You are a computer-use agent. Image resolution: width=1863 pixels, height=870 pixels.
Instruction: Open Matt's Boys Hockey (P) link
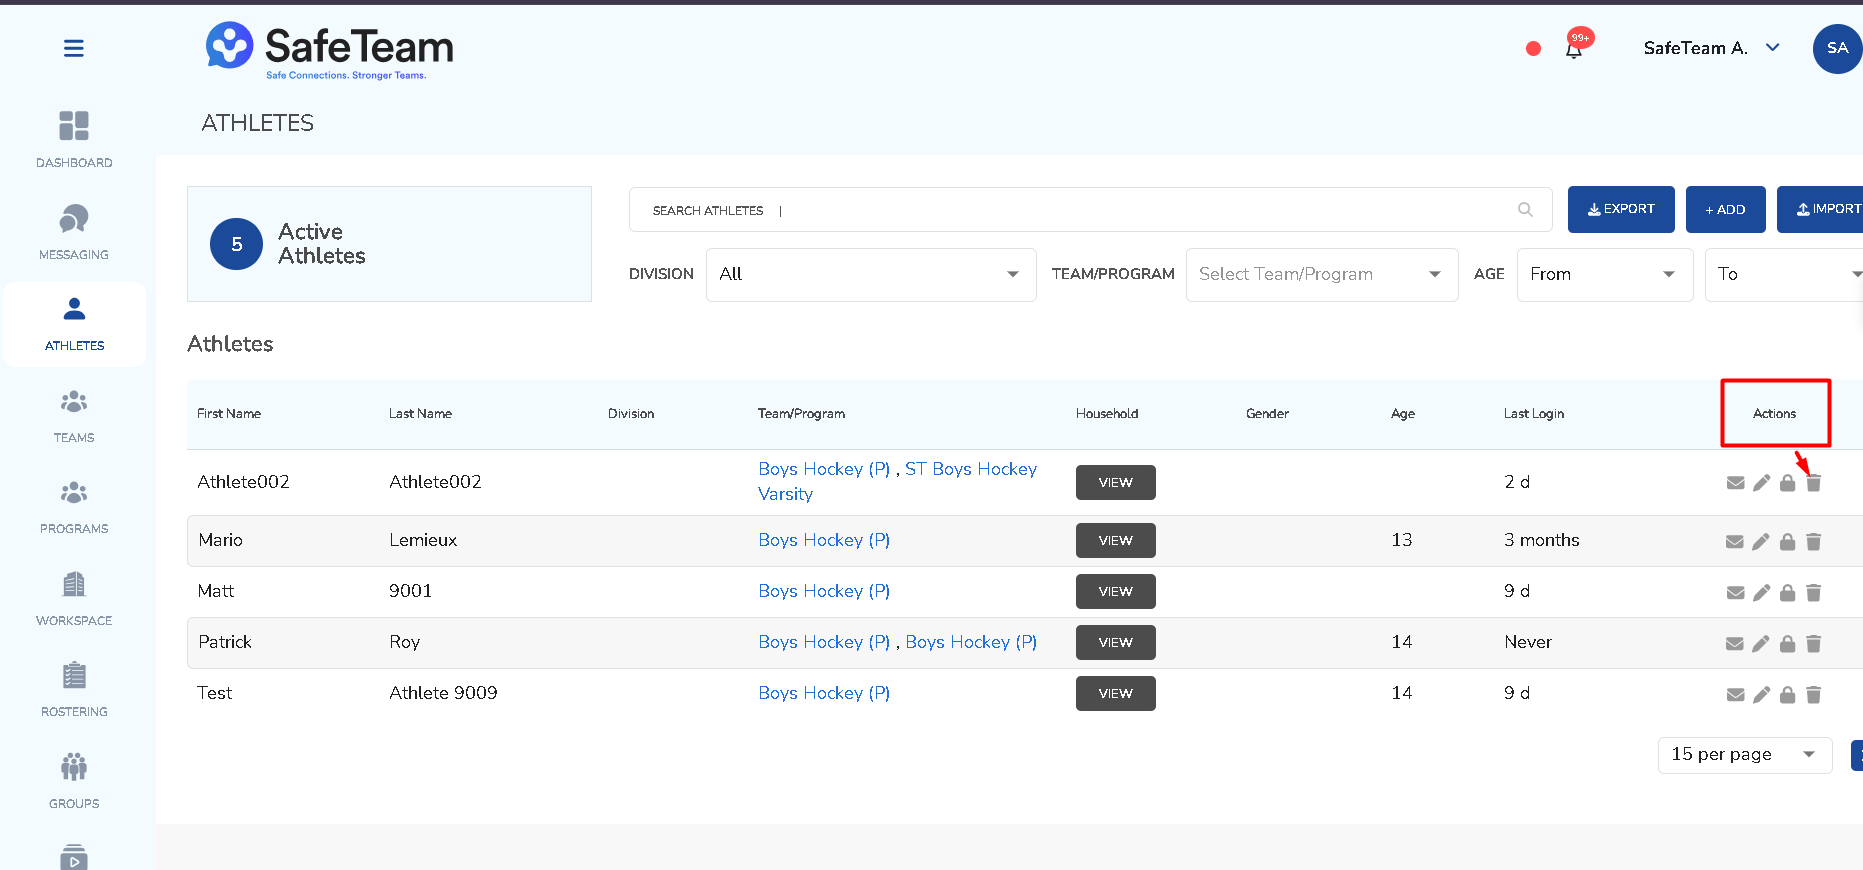point(824,591)
